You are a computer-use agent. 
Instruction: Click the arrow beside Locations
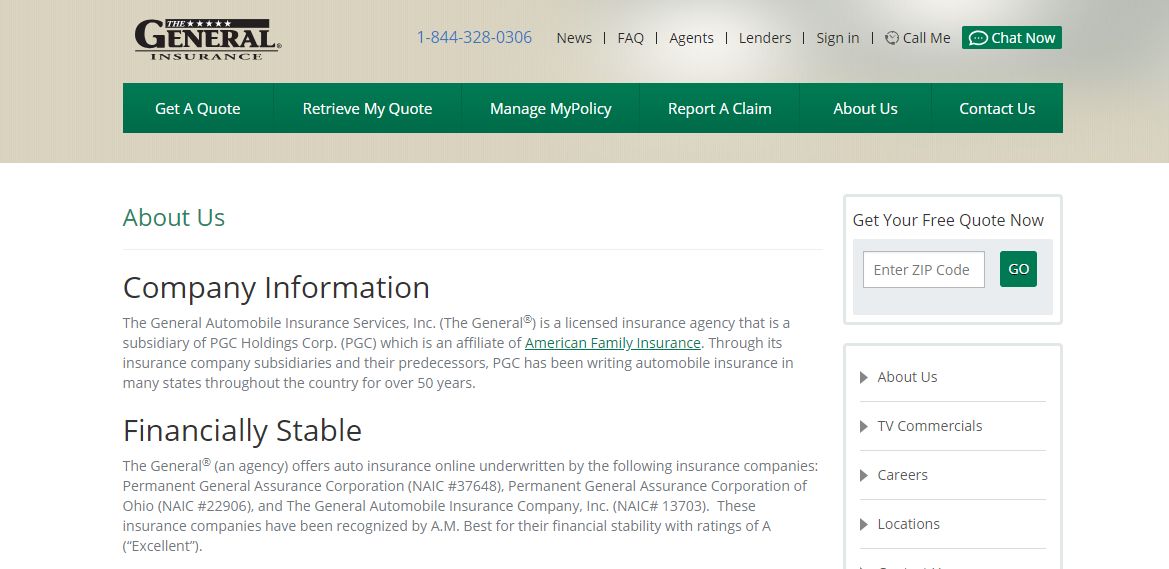click(864, 525)
